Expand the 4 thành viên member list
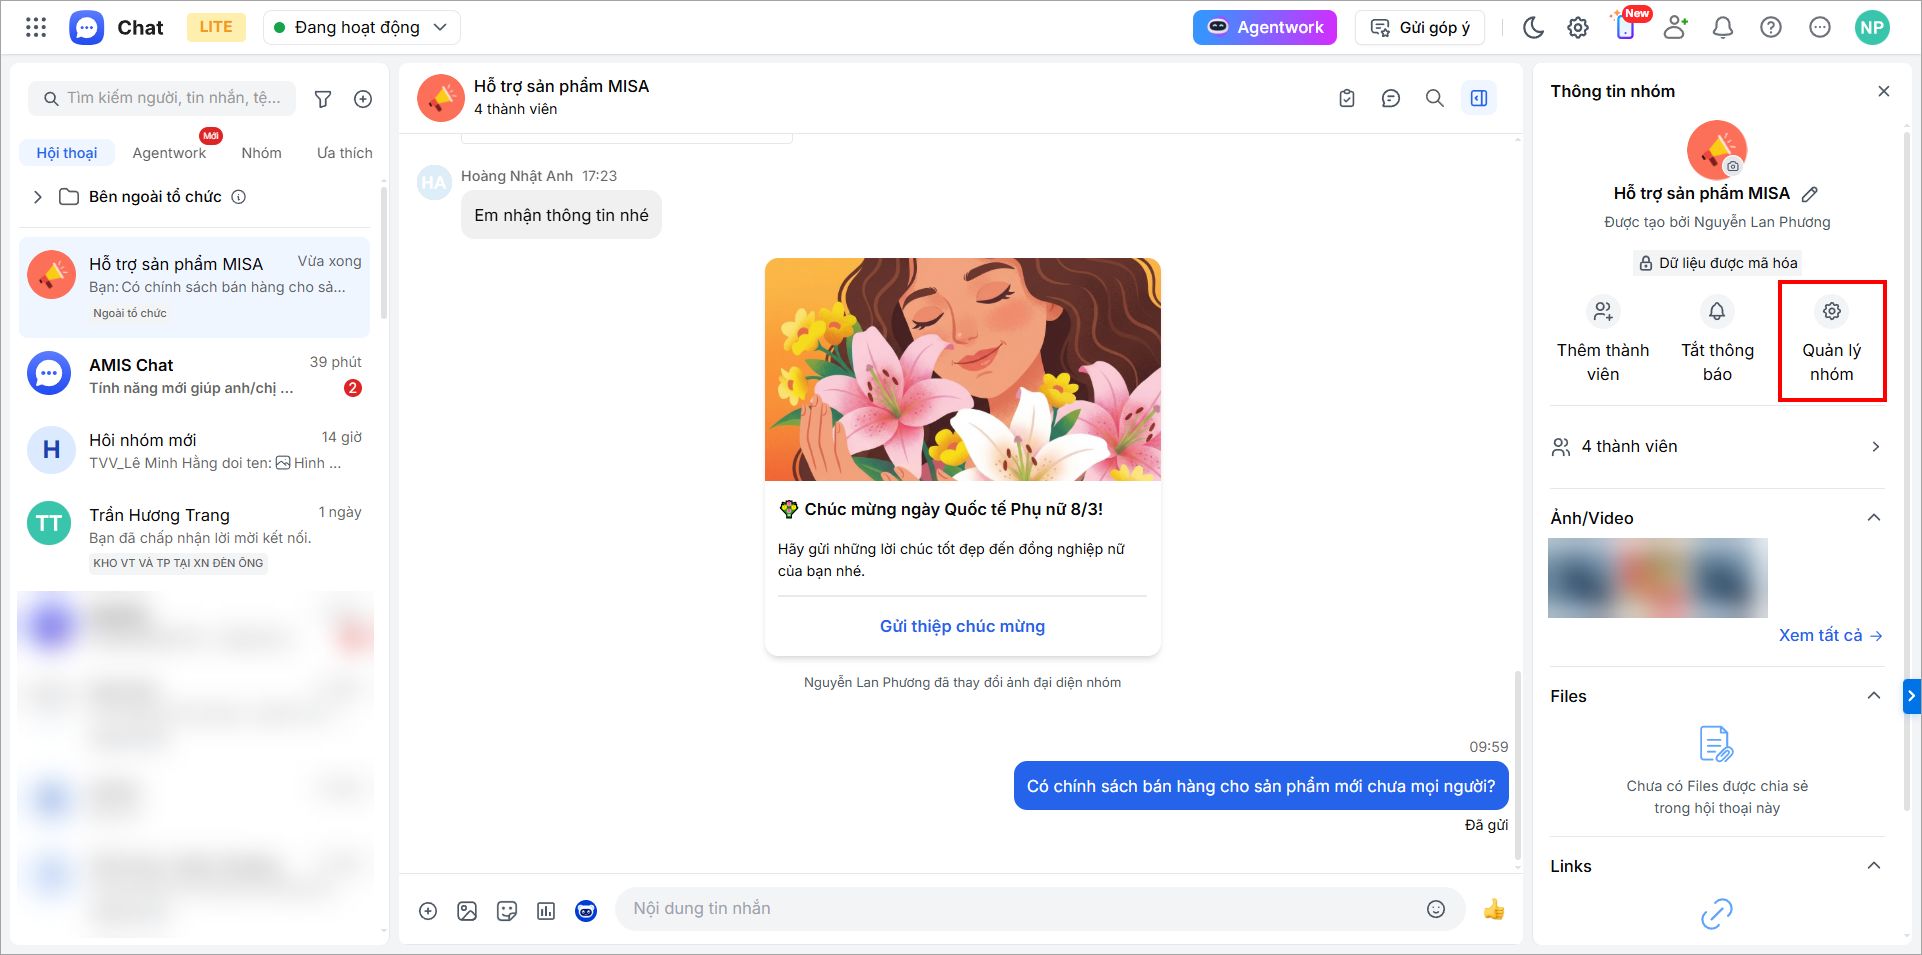Viewport: 1922px width, 955px height. [1717, 447]
